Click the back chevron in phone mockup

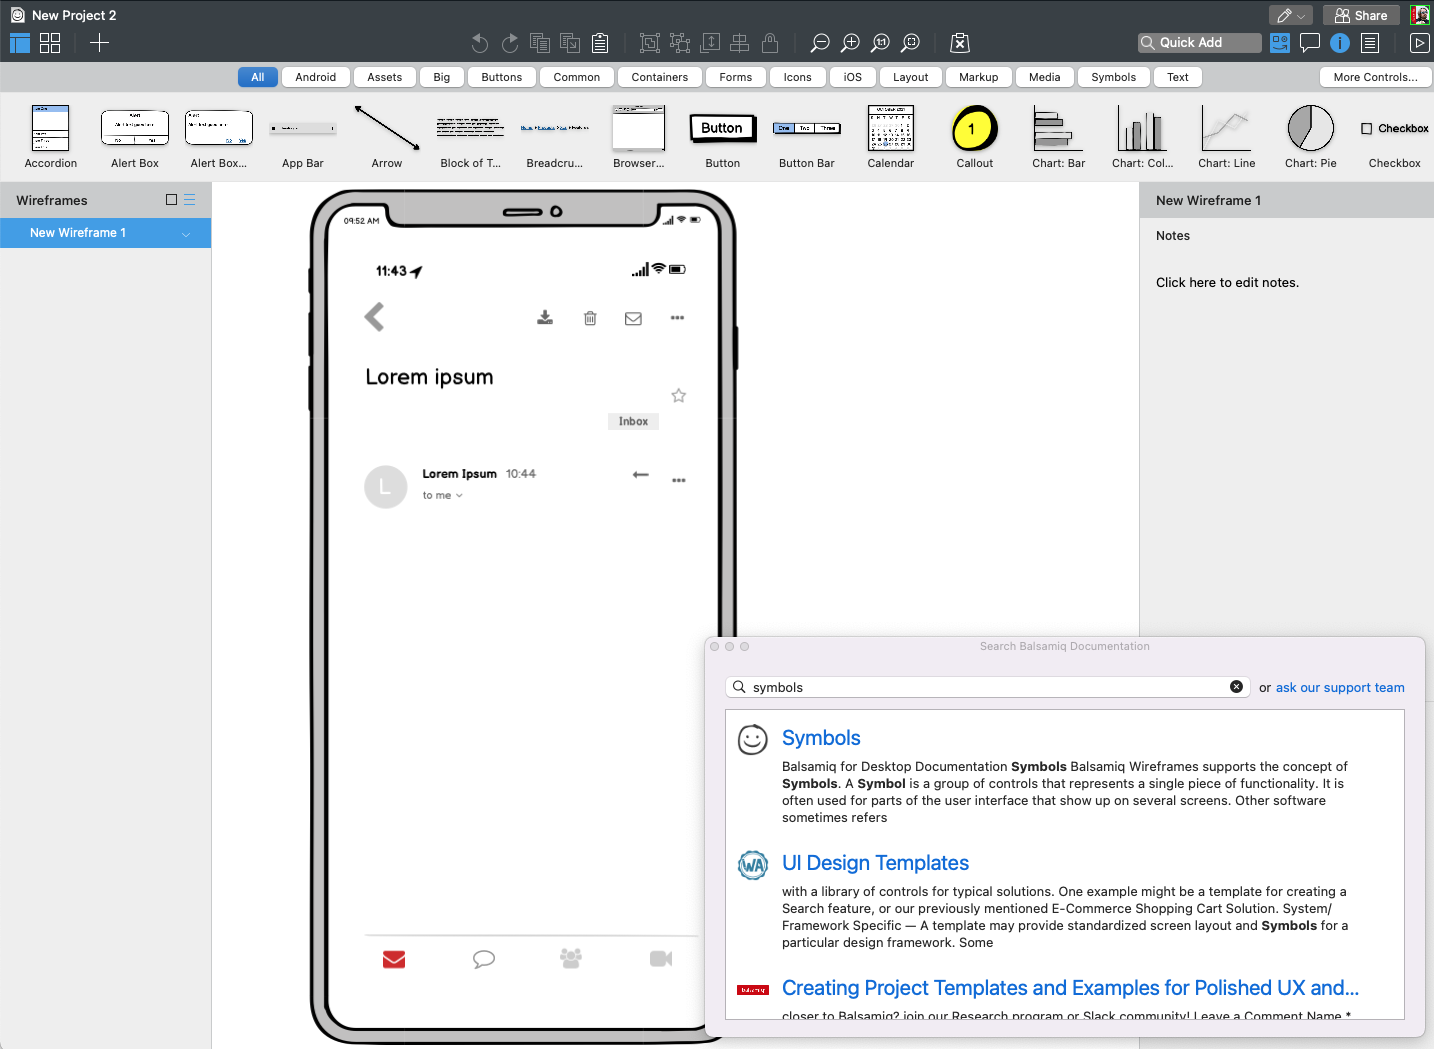point(375,317)
